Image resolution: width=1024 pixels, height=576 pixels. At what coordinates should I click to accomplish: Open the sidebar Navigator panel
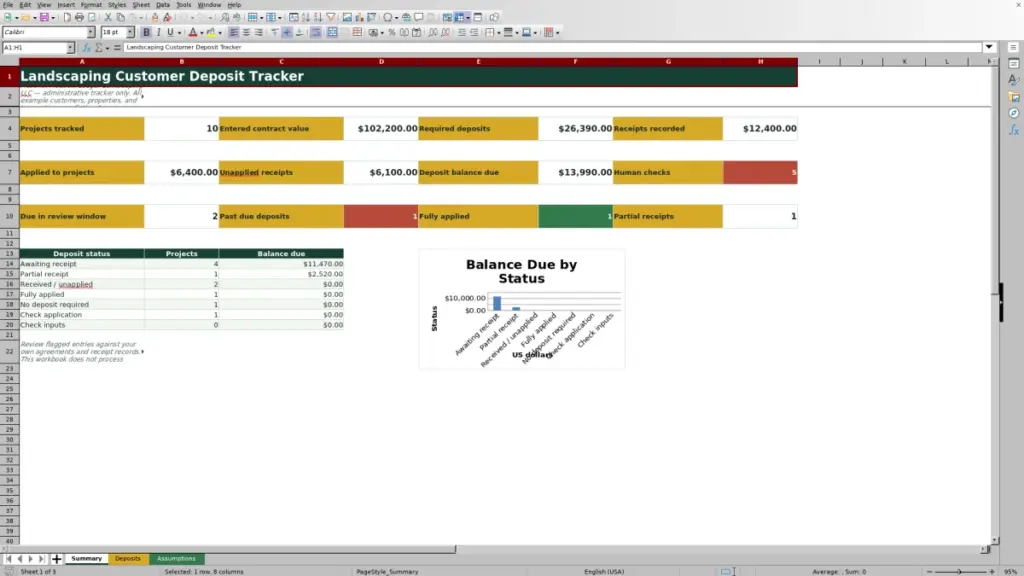(1014, 114)
